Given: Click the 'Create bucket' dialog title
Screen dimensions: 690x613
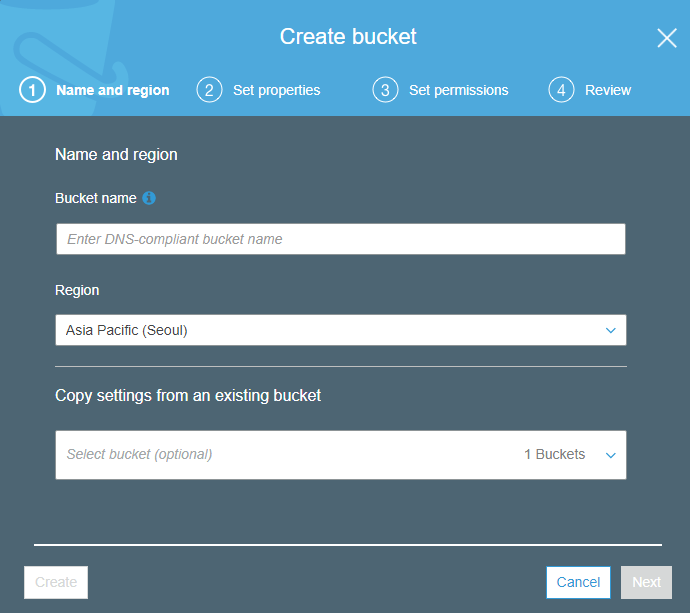Looking at the screenshot, I should 348,37.
